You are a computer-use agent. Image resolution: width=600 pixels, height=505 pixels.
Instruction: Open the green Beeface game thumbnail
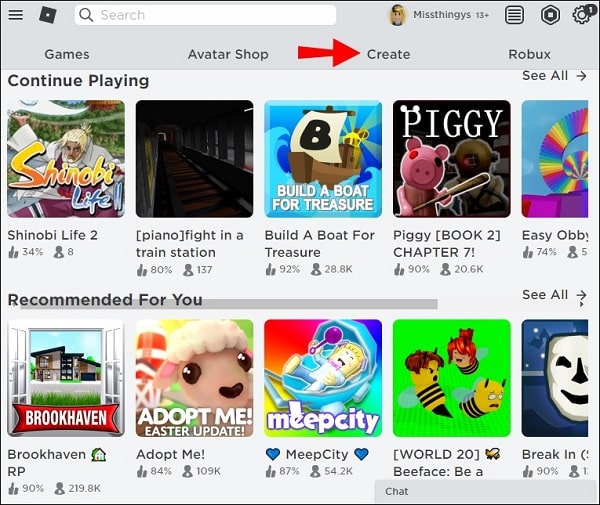(x=452, y=378)
